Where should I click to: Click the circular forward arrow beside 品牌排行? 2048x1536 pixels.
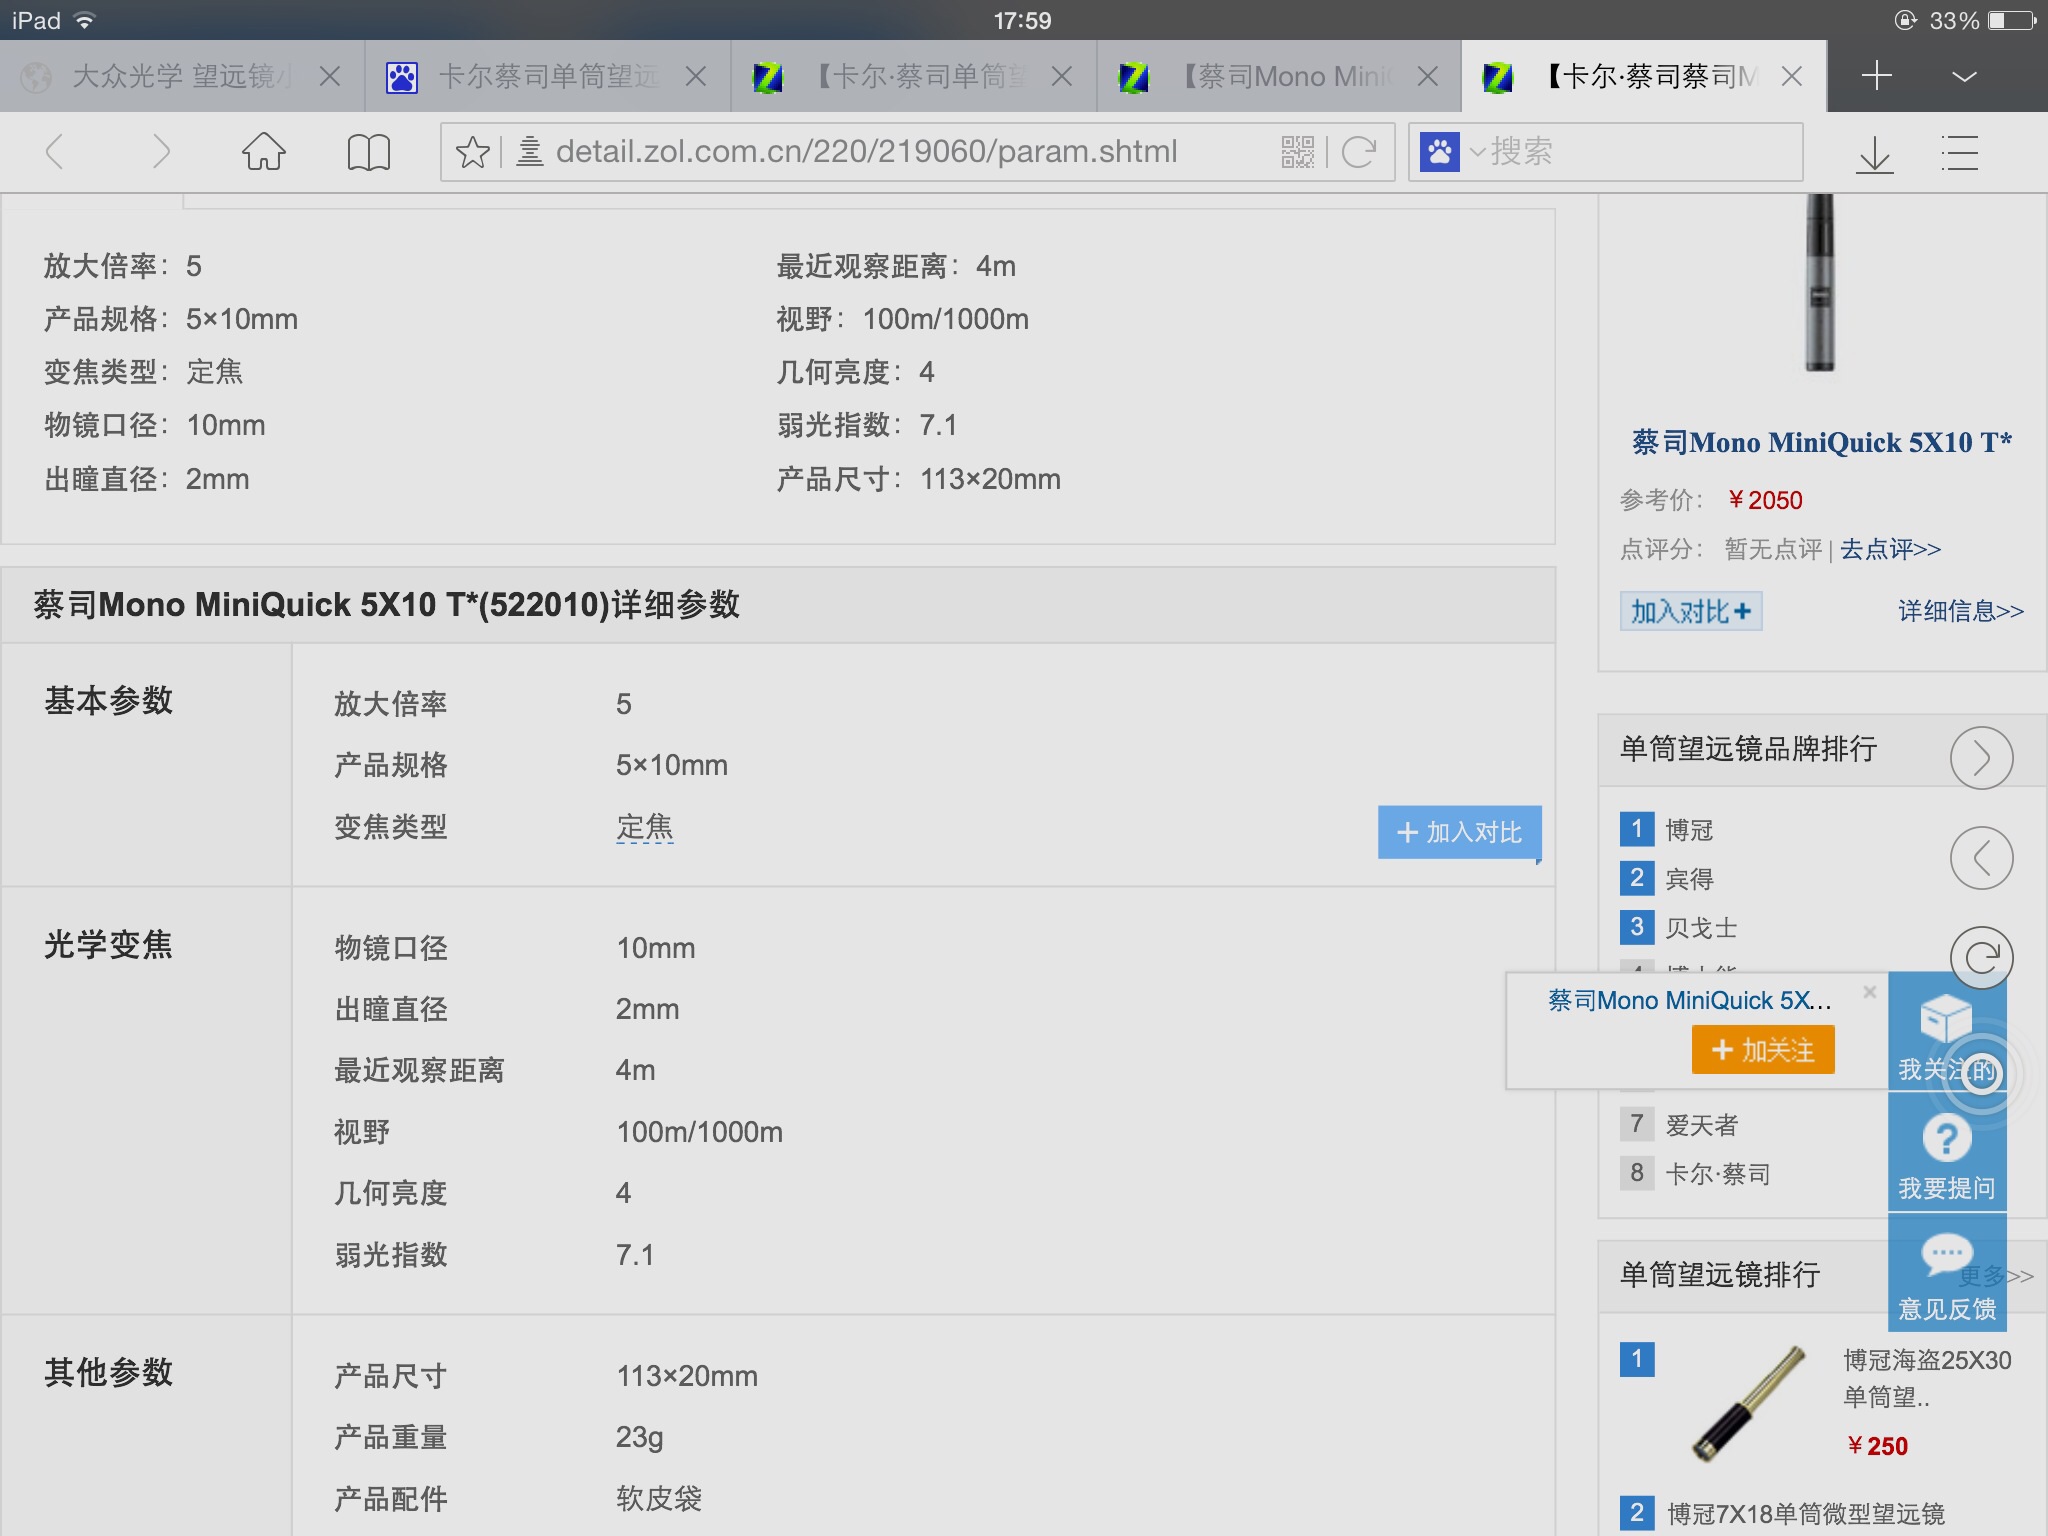click(1981, 758)
